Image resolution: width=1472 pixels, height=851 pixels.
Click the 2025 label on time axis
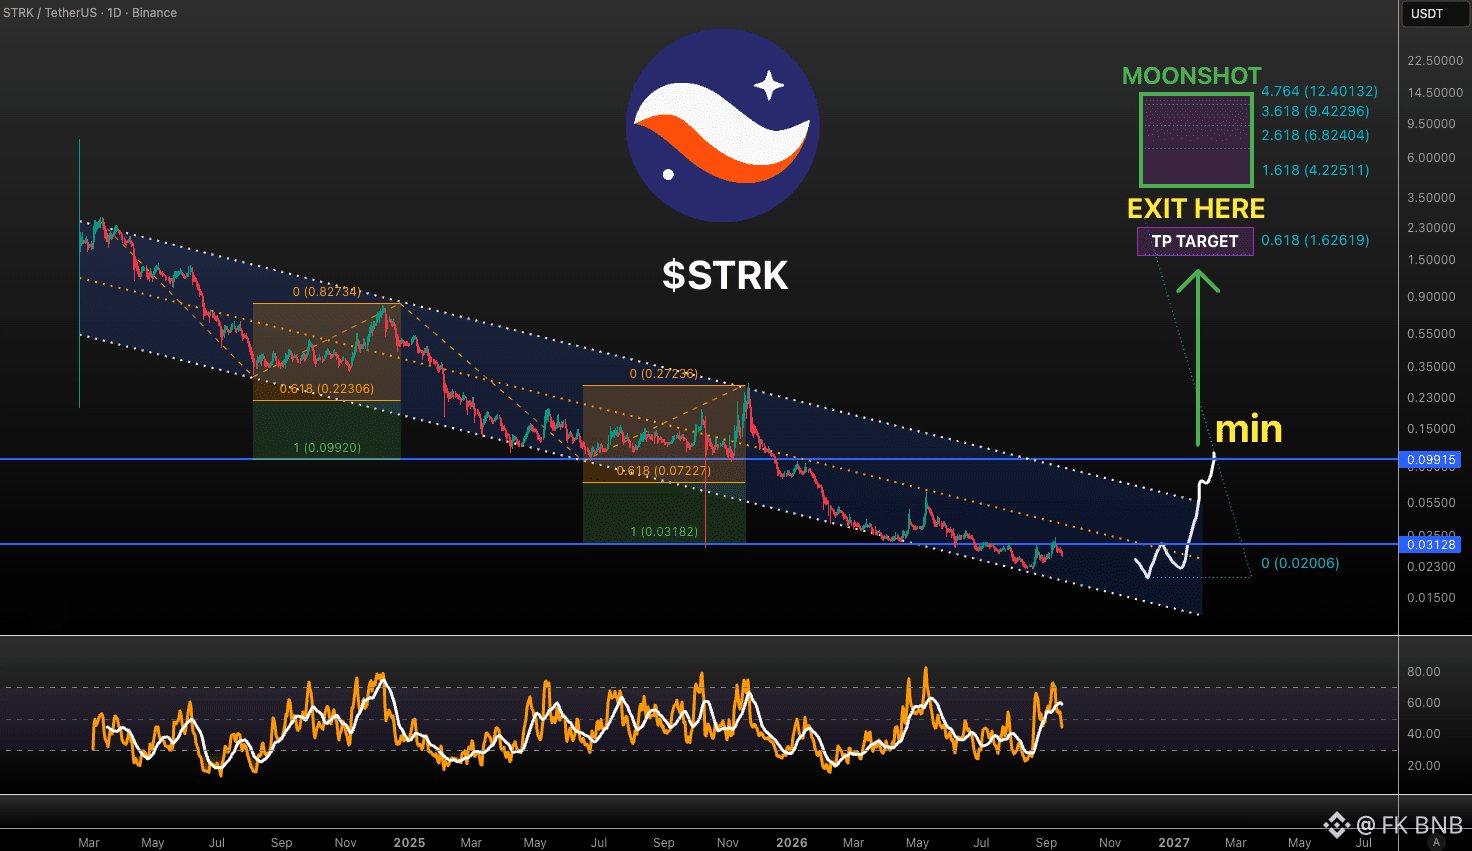(409, 843)
